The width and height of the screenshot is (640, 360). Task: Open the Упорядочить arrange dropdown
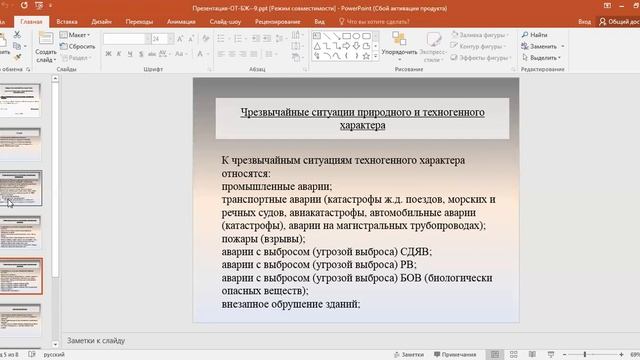click(x=399, y=47)
